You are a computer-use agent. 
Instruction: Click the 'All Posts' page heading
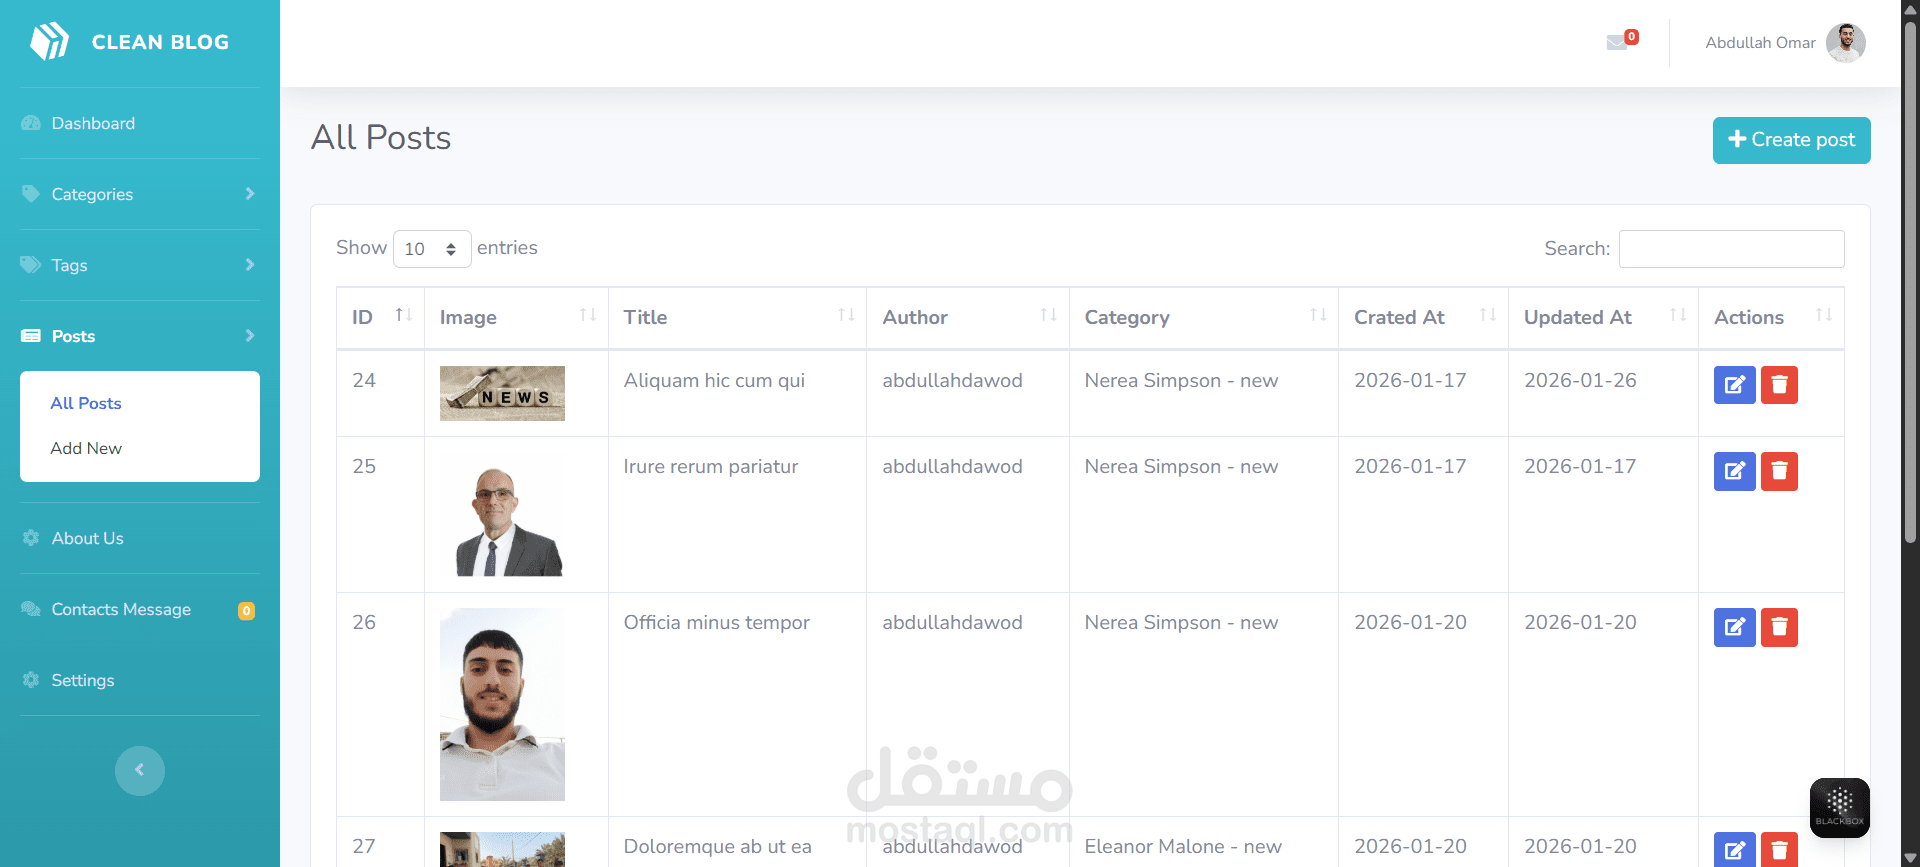pyautogui.click(x=381, y=137)
